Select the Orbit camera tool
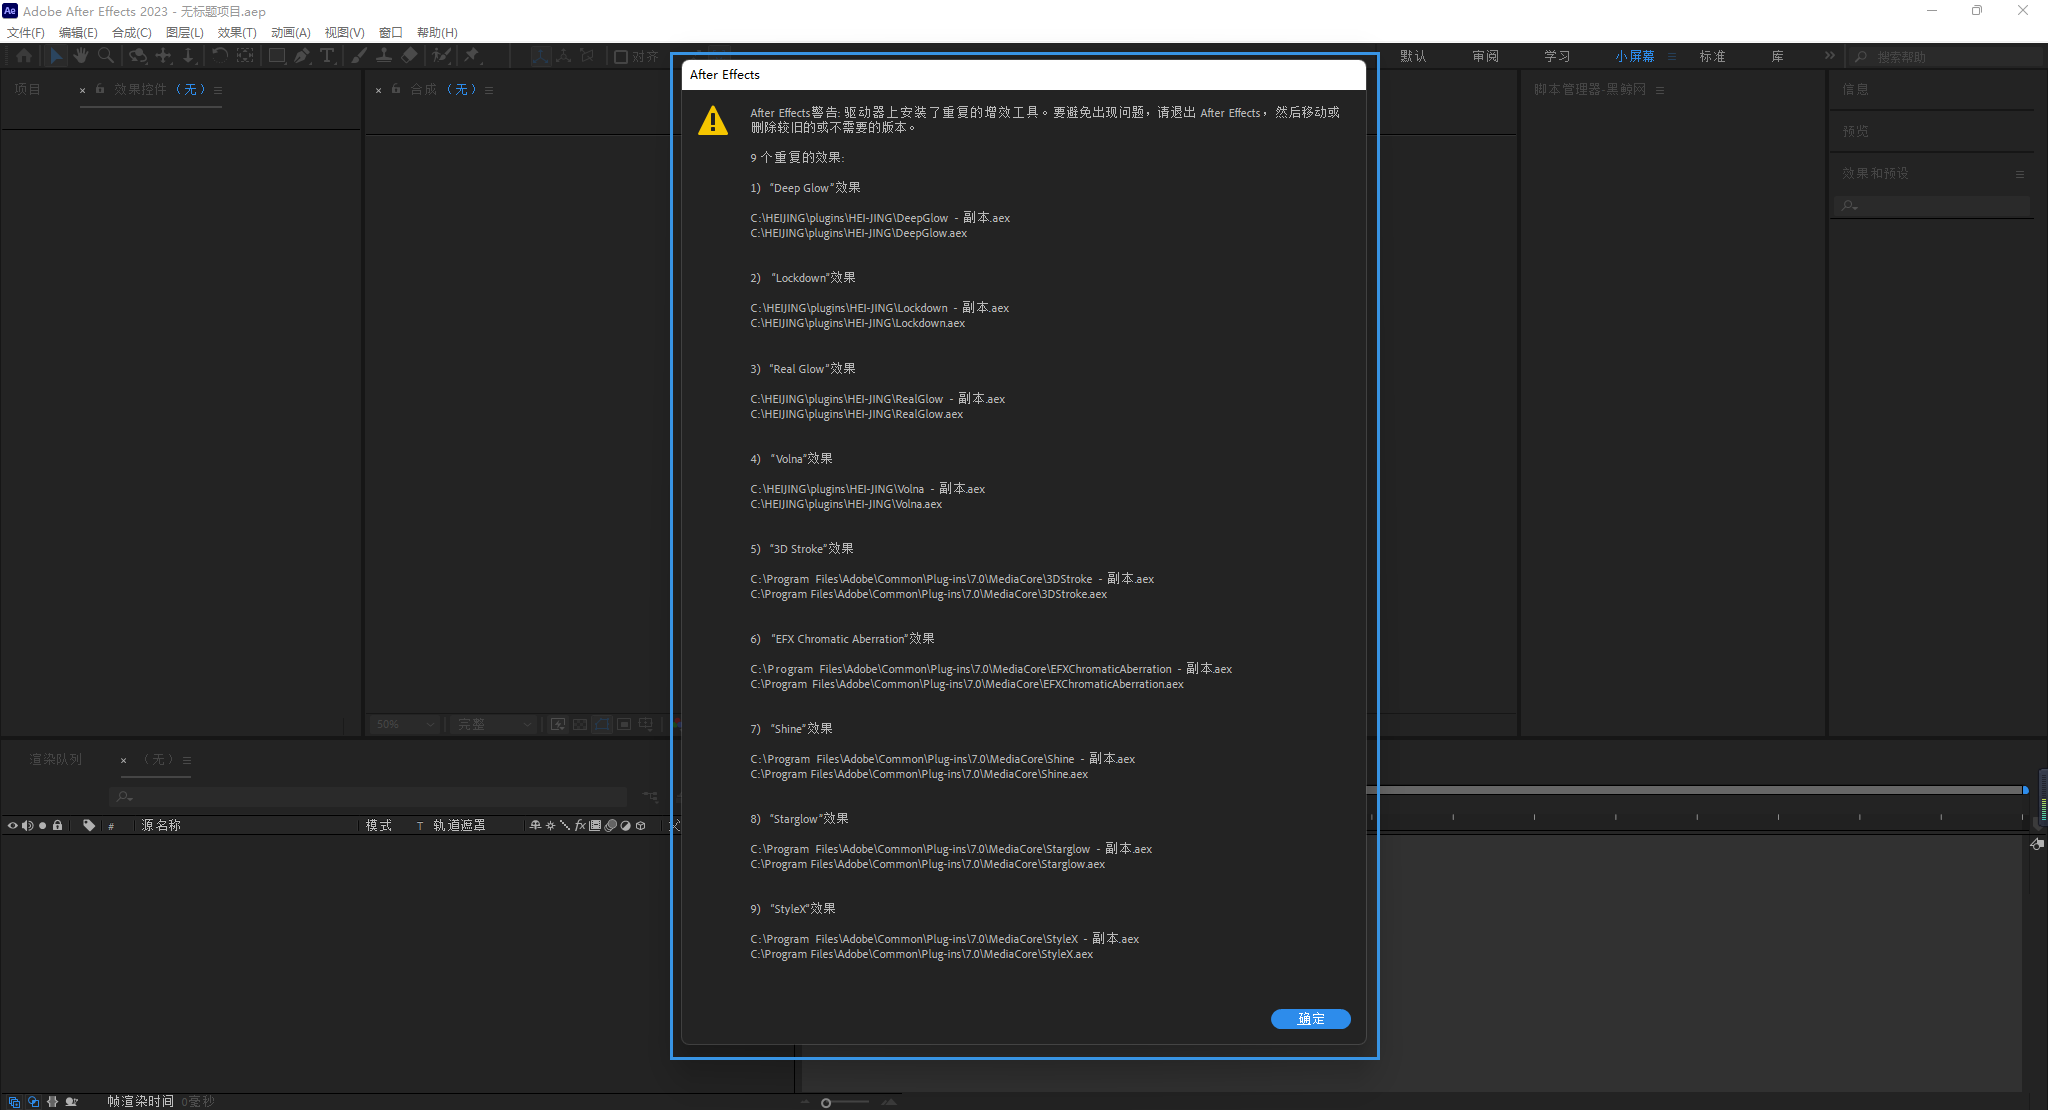 tap(138, 56)
